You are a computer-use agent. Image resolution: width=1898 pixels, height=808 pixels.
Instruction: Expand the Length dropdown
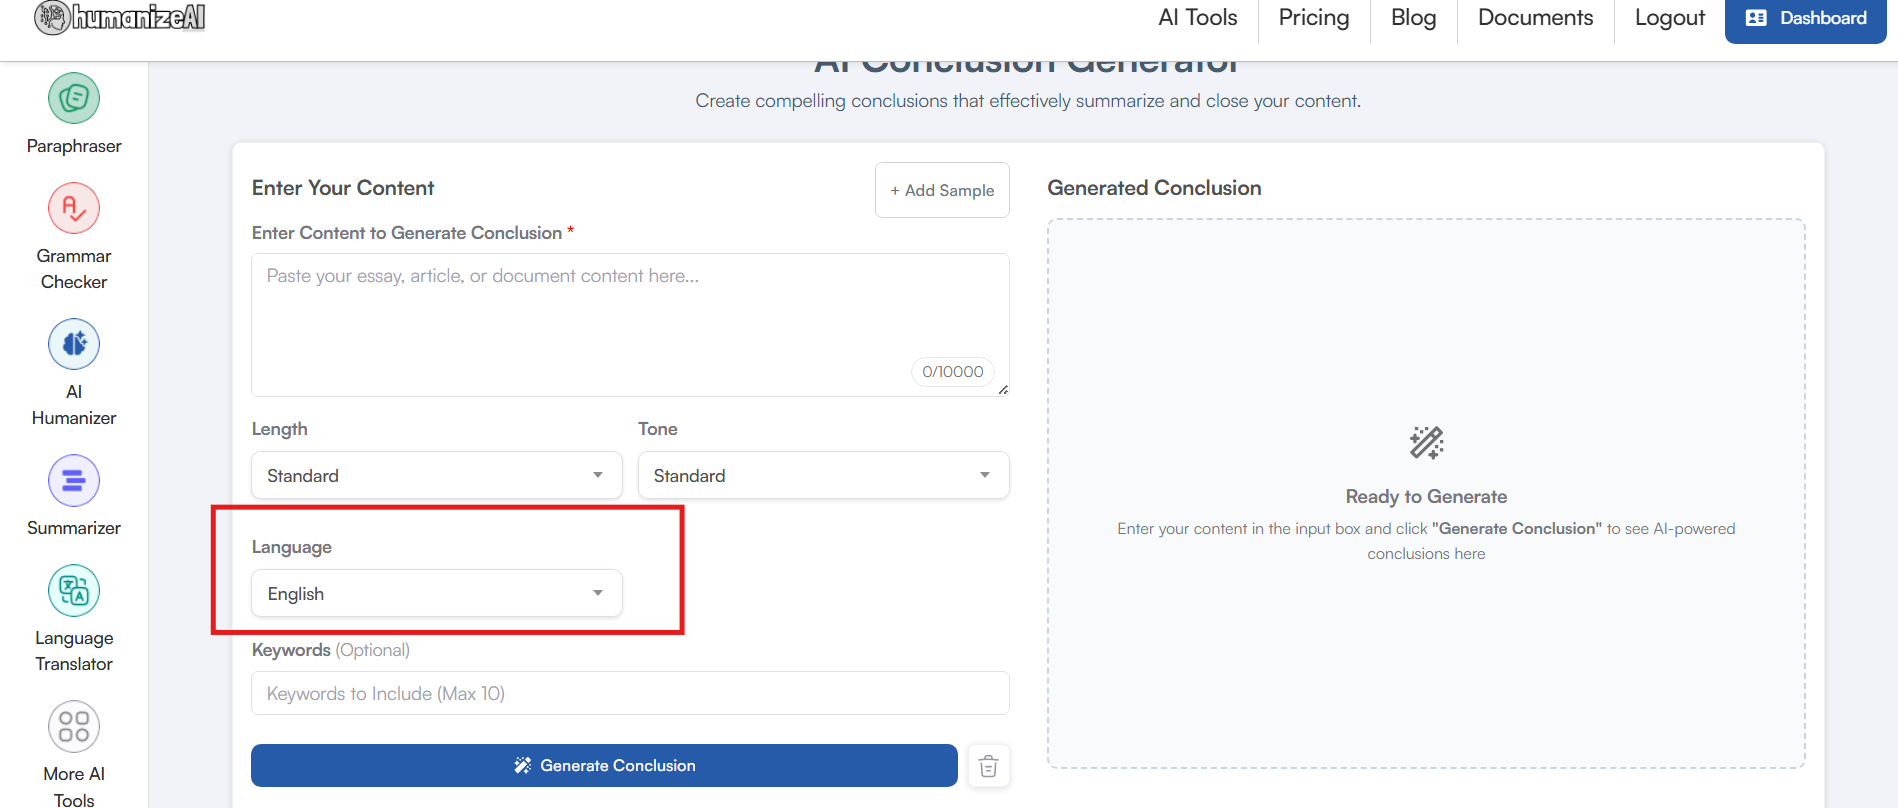pyautogui.click(x=436, y=475)
